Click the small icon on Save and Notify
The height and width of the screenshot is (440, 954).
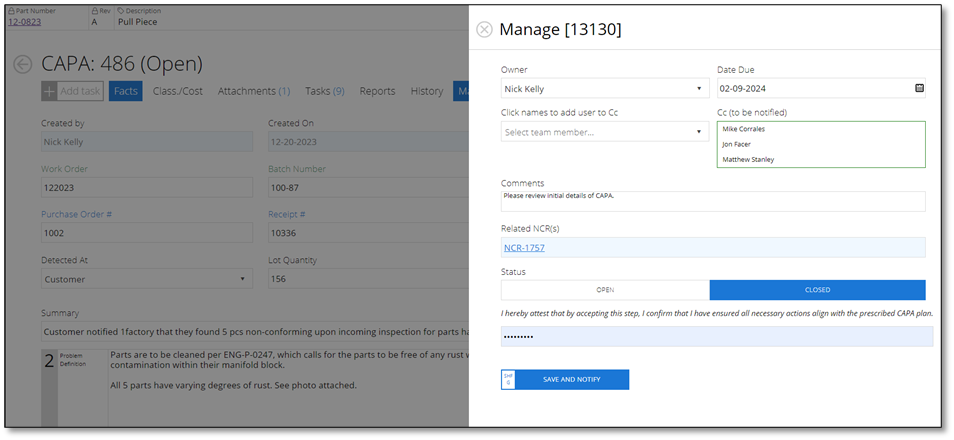coord(508,379)
